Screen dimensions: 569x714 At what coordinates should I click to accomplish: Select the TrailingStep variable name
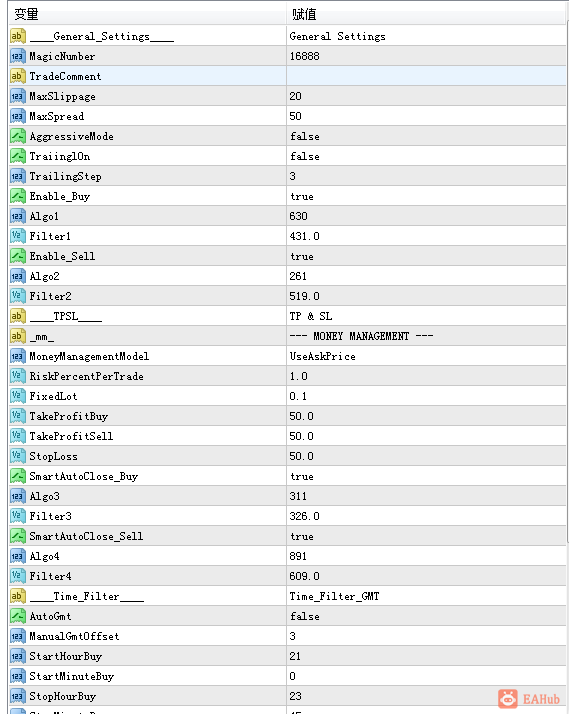click(x=65, y=176)
